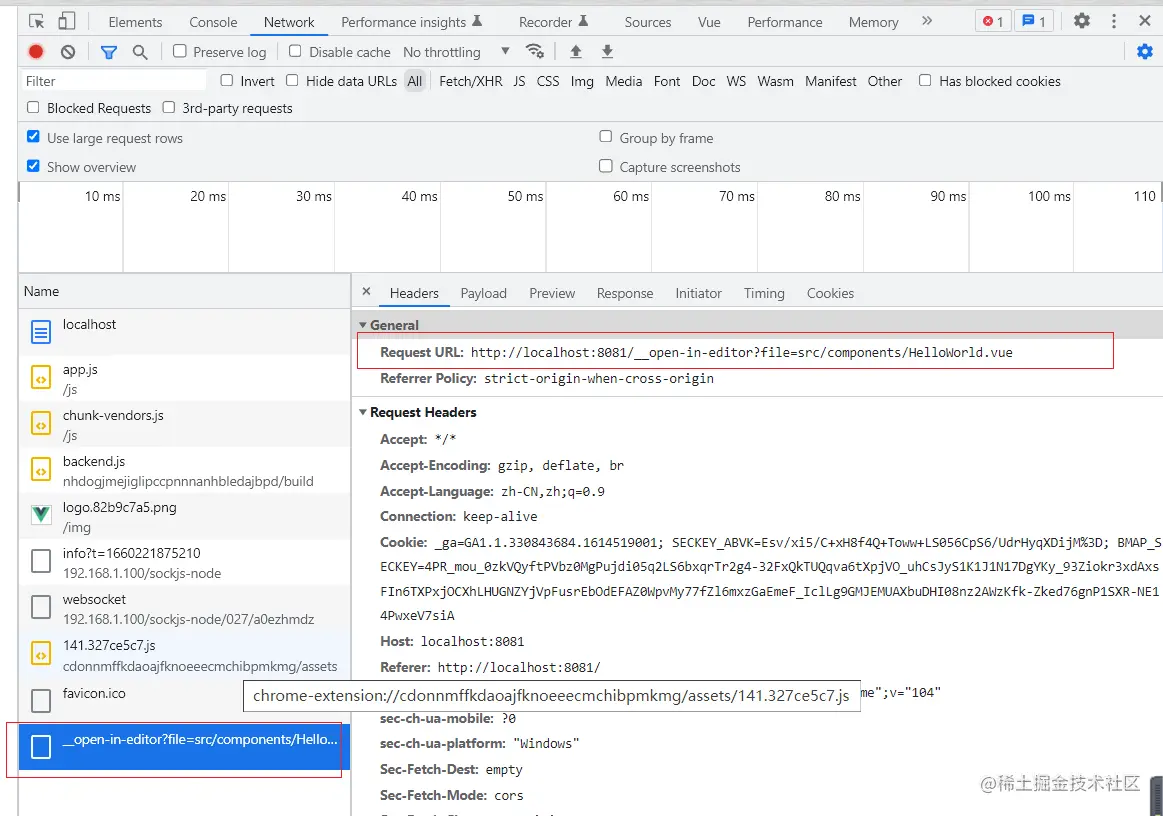Stop recording network log with red button
The image size is (1163, 816).
coord(36,52)
